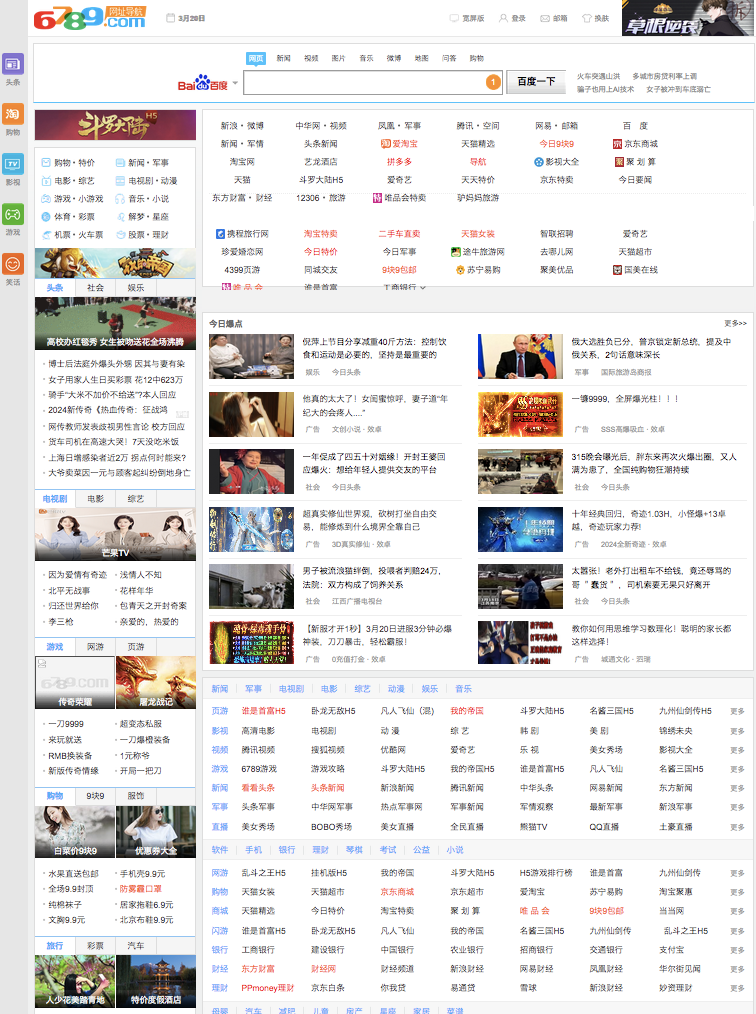Open the 新浪·微博 link
The image size is (756, 1014).
click(242, 125)
